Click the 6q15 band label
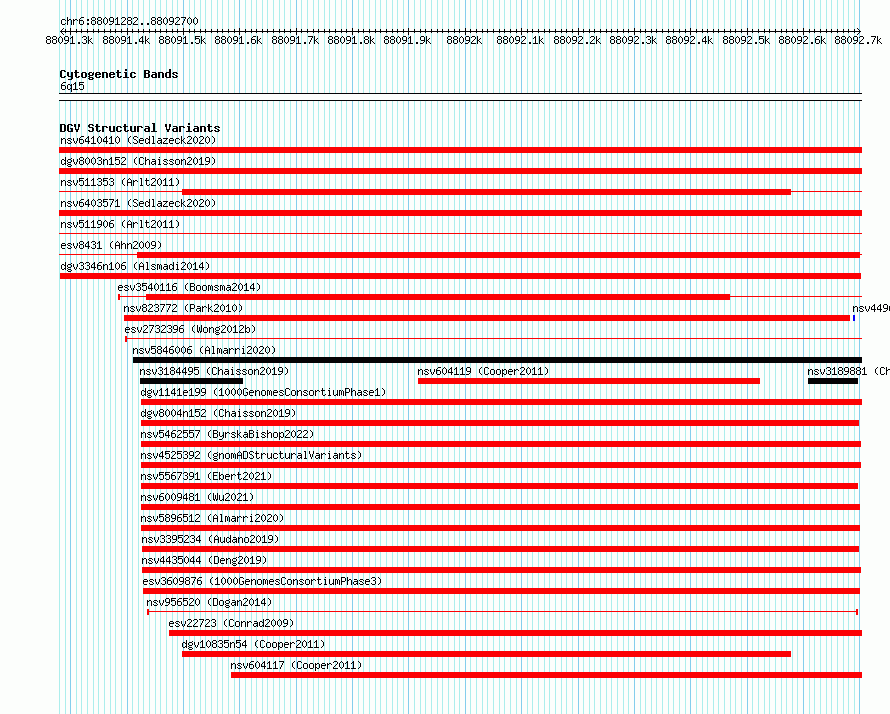This screenshot has width=890, height=714. (72, 86)
